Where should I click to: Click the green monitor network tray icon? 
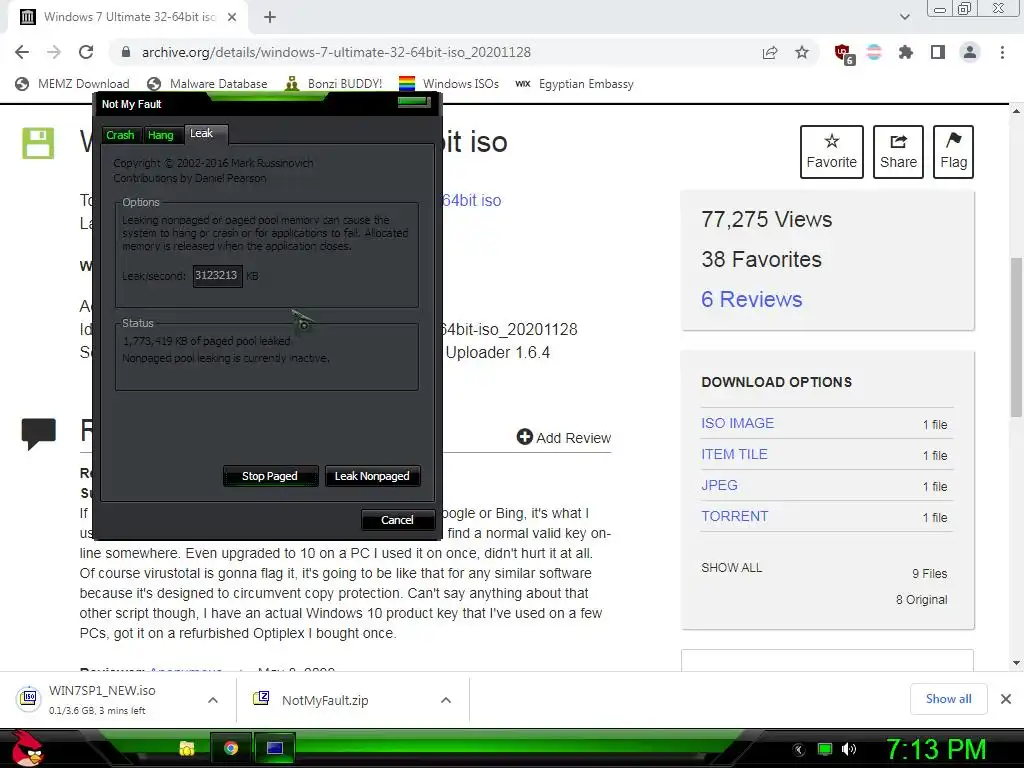pos(825,749)
